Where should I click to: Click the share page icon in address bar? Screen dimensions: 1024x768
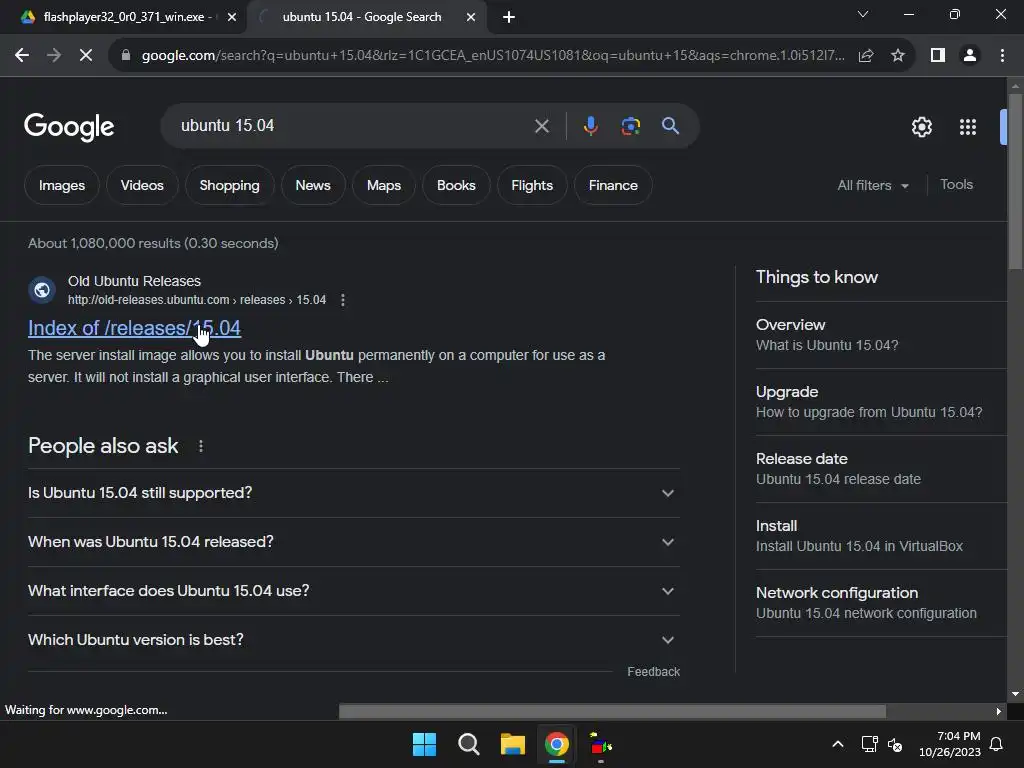[866, 56]
